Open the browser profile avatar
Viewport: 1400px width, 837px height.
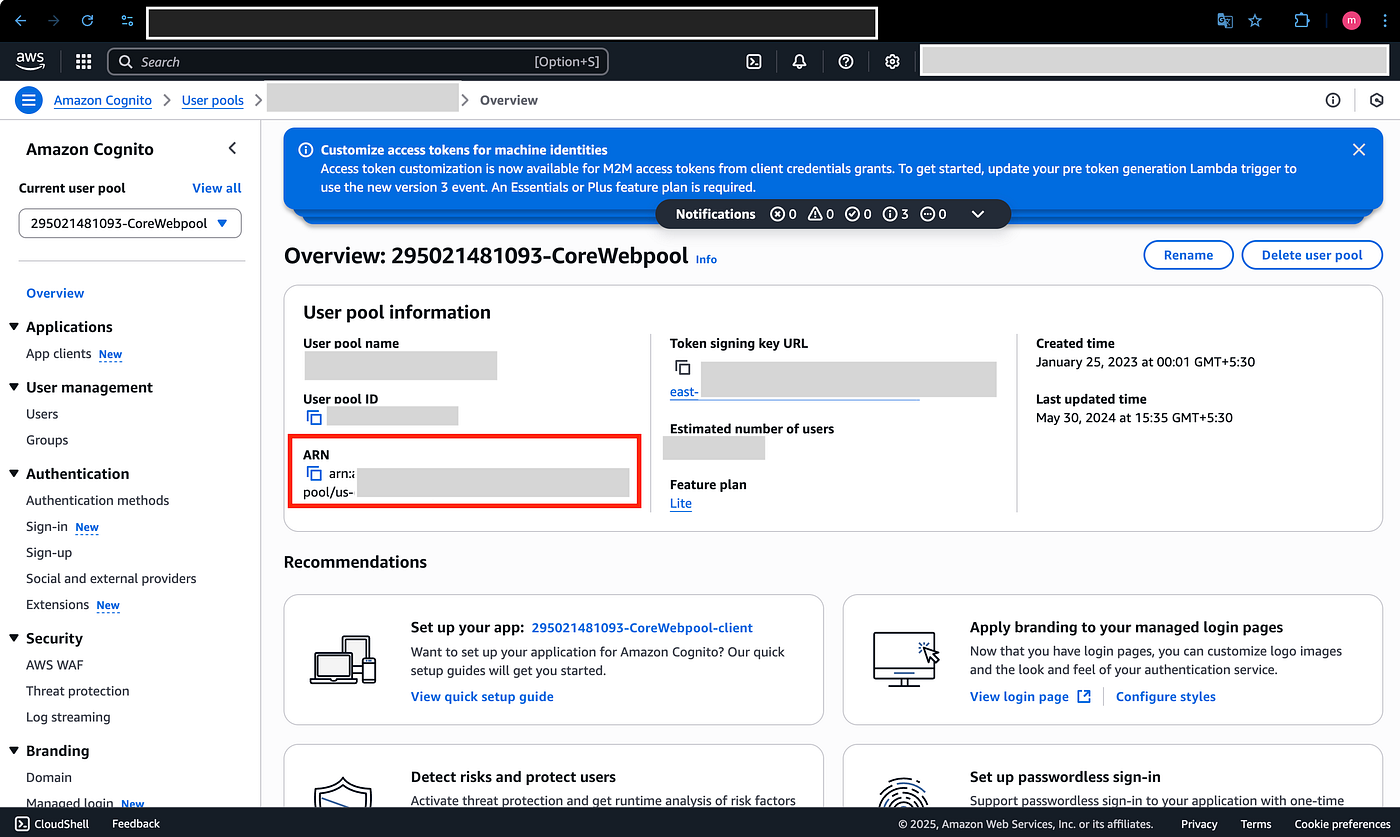pos(1351,20)
